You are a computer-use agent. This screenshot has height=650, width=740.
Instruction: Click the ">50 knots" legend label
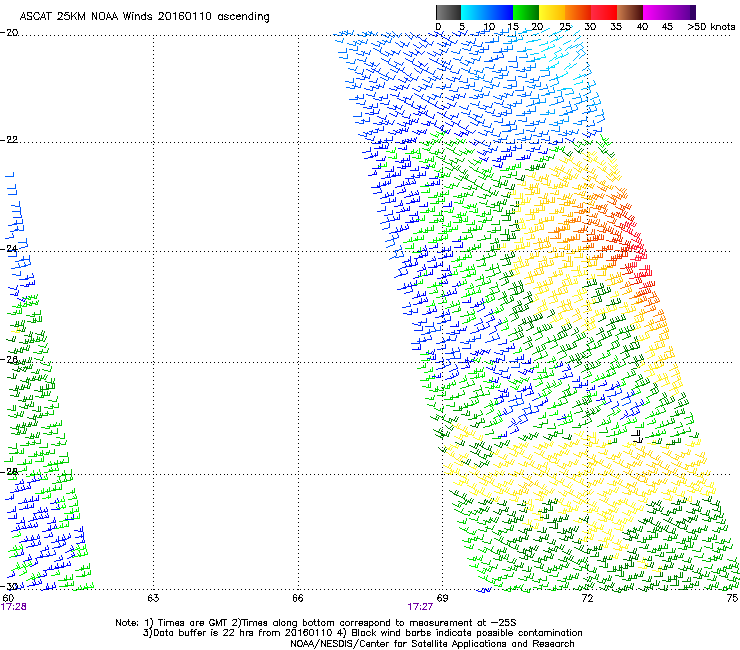pos(711,27)
